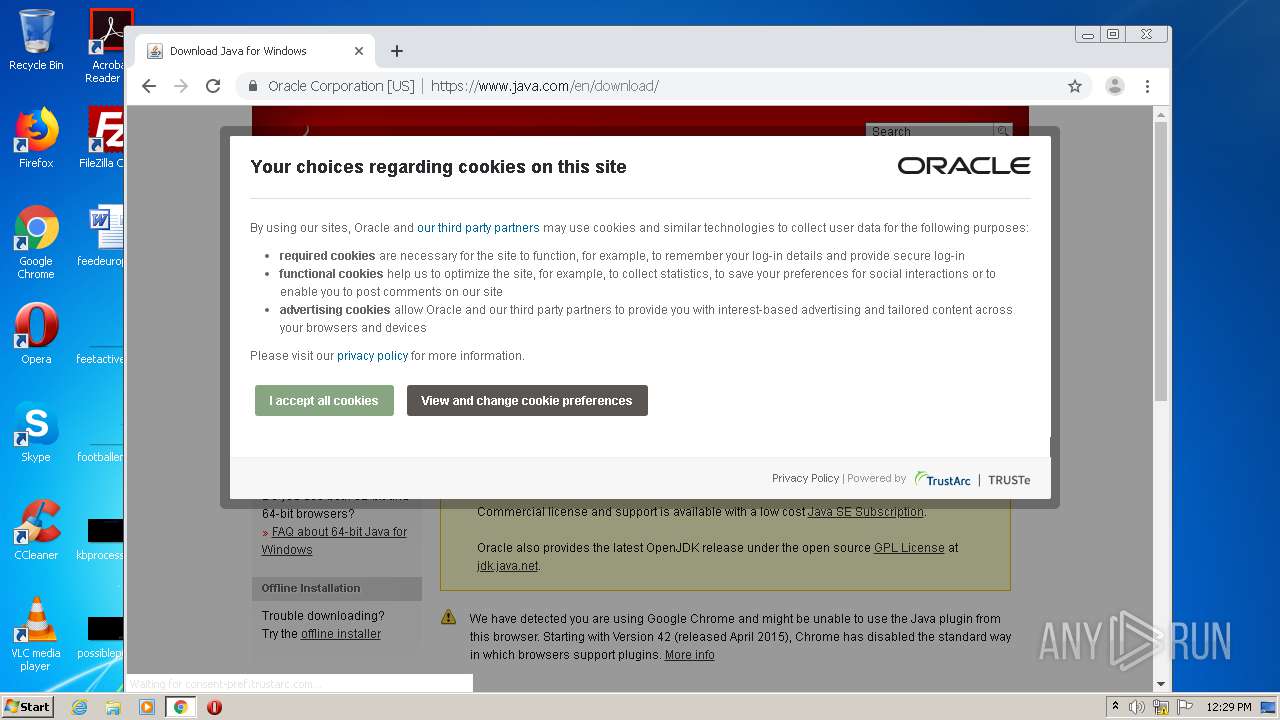This screenshot has width=1280, height=720.
Task: Open our third party partners link
Action: [x=478, y=228]
